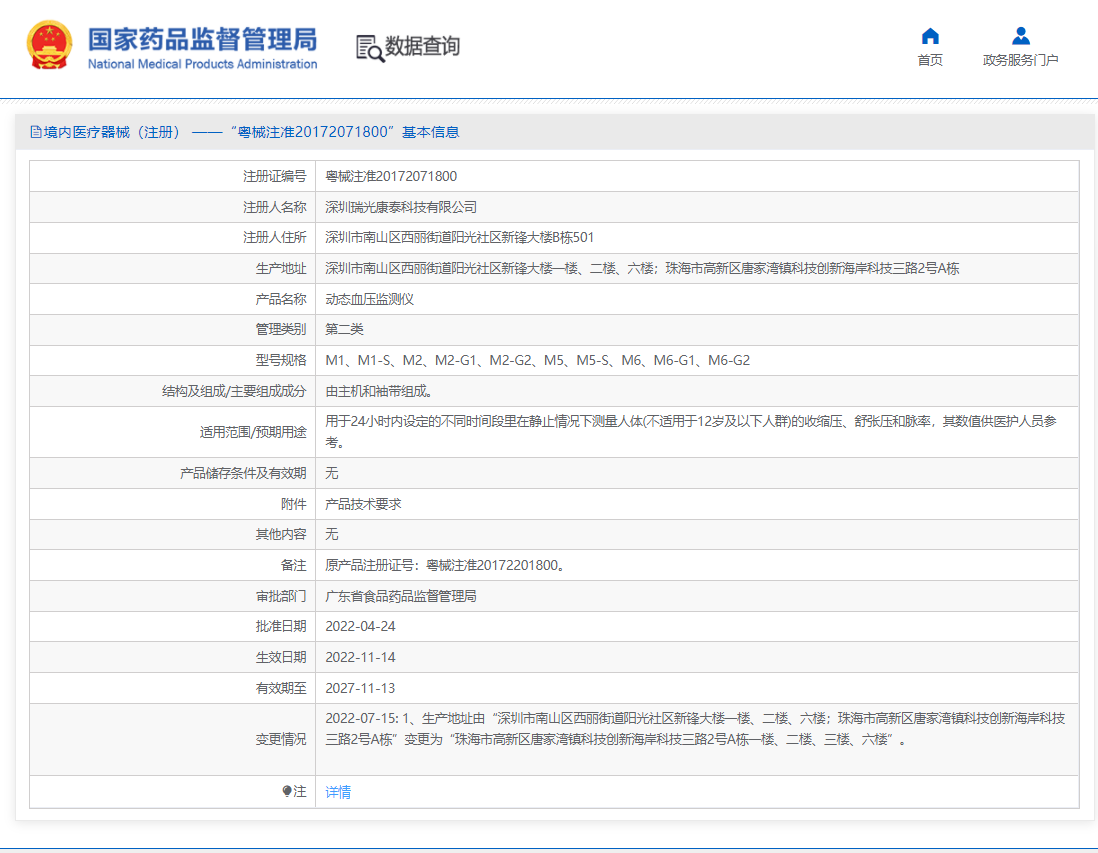Click the expiry date 2027-11-13
Viewport: 1098px width, 853px height.
(360, 688)
